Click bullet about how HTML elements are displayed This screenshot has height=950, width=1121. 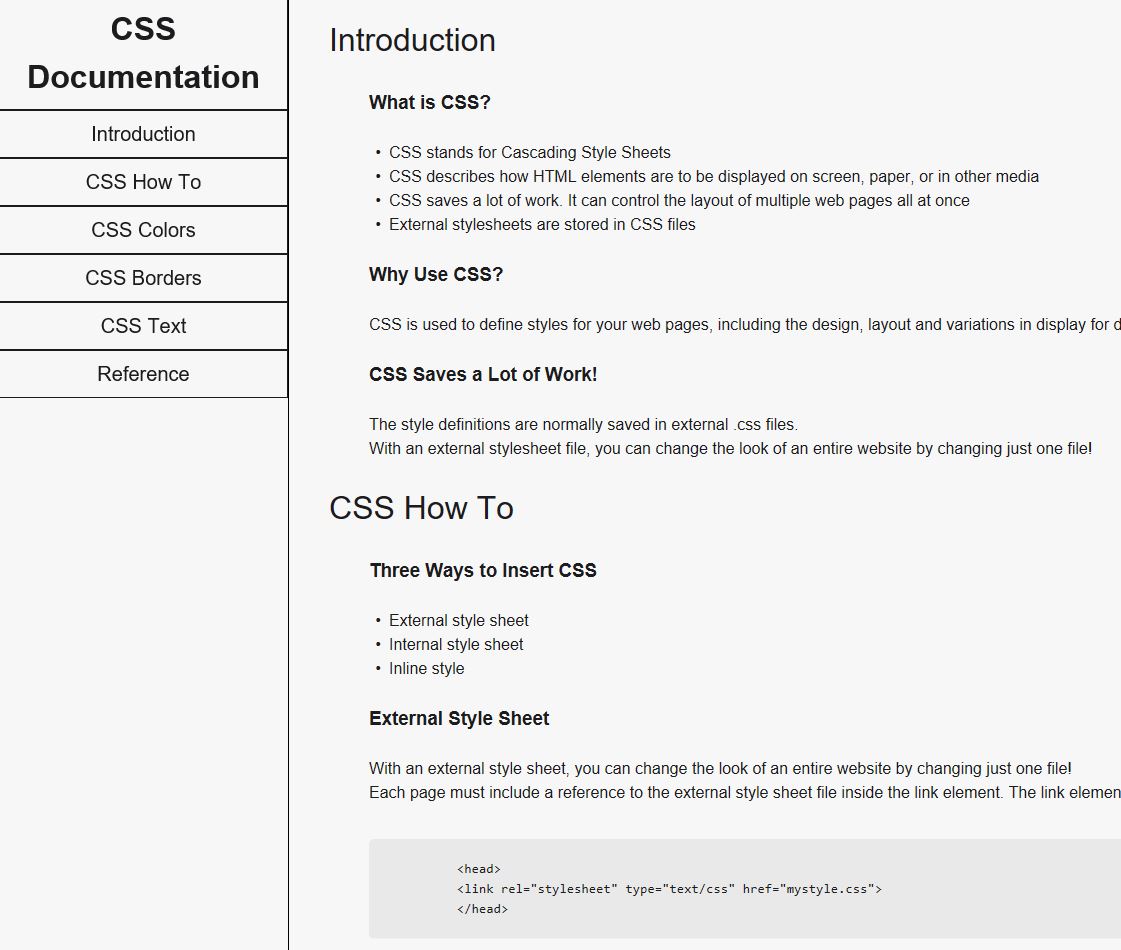tap(713, 177)
